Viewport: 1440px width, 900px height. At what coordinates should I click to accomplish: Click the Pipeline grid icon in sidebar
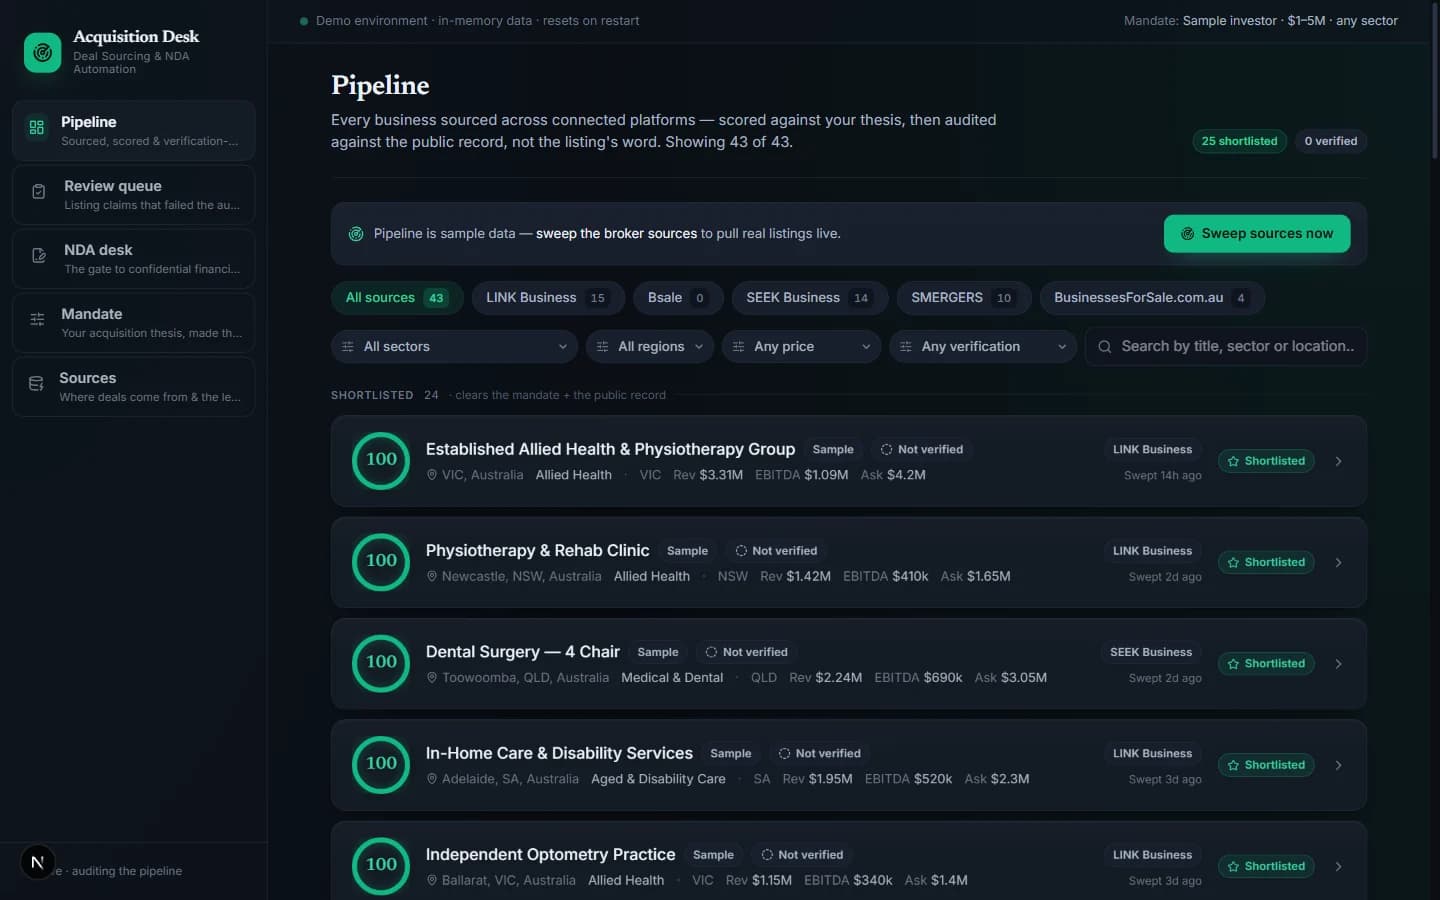(x=37, y=128)
